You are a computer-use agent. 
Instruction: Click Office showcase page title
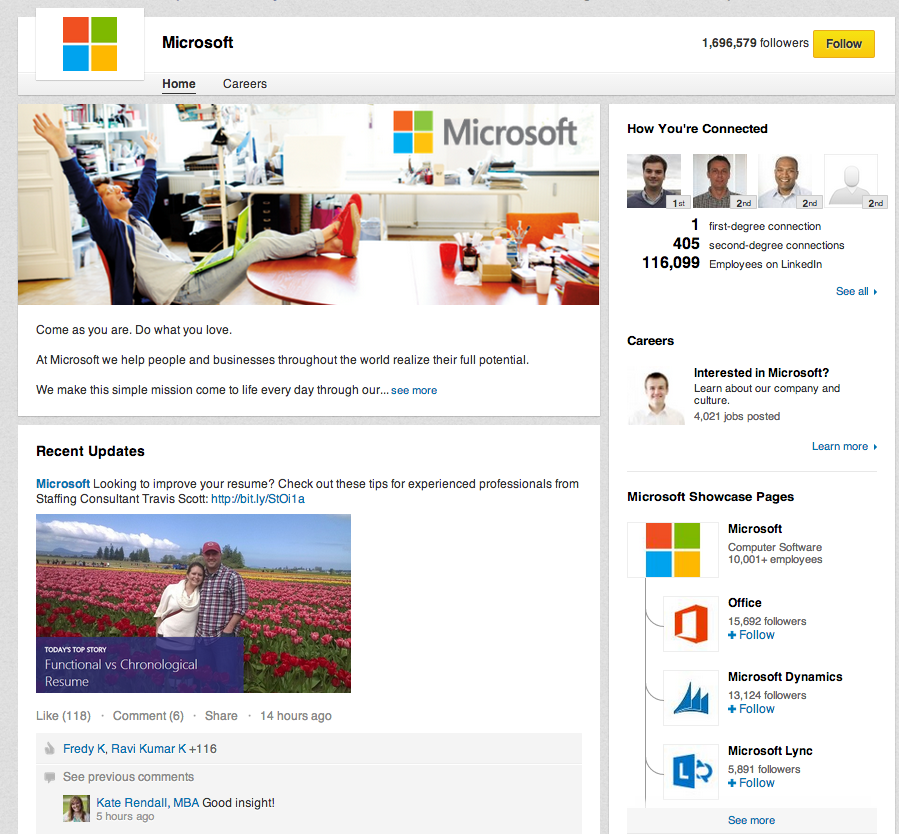[745, 603]
